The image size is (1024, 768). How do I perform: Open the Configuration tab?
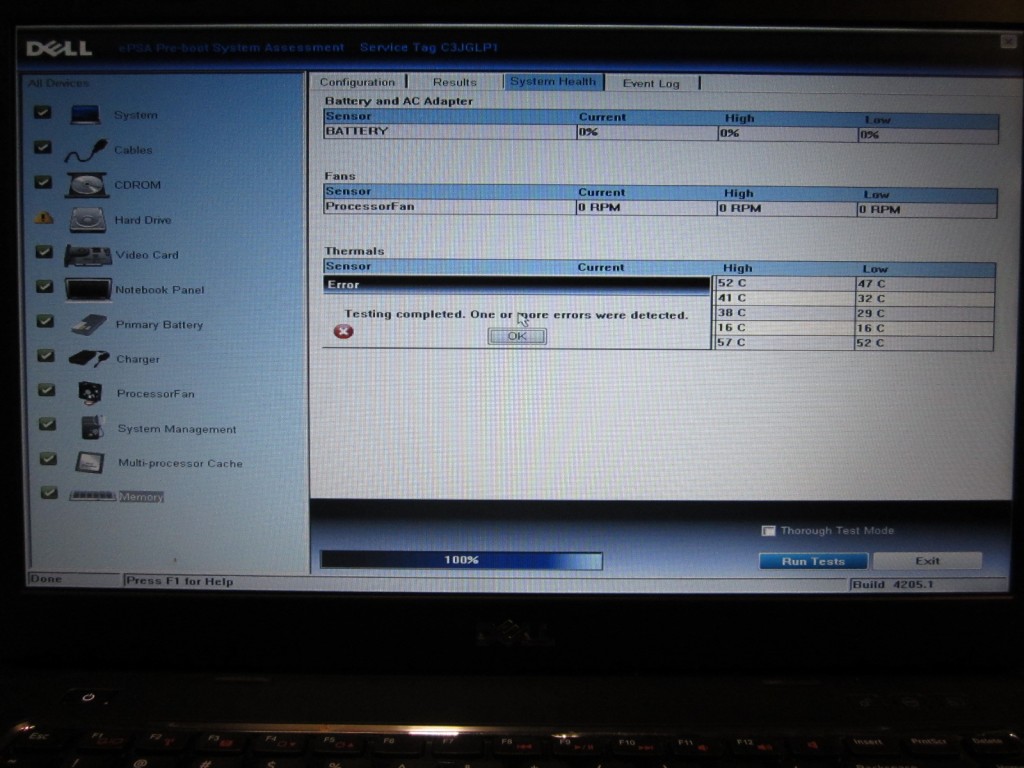(x=357, y=82)
